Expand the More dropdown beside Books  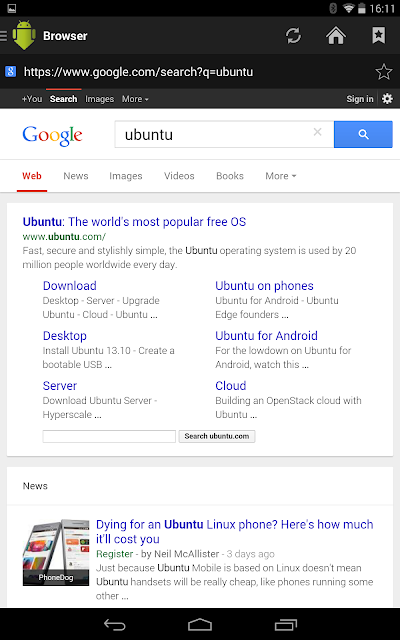(280, 176)
